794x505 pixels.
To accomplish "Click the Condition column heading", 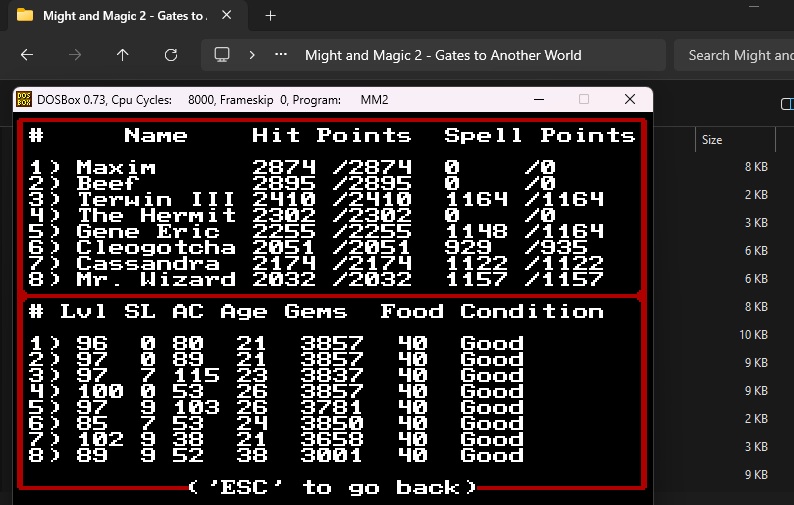I will pos(532,311).
